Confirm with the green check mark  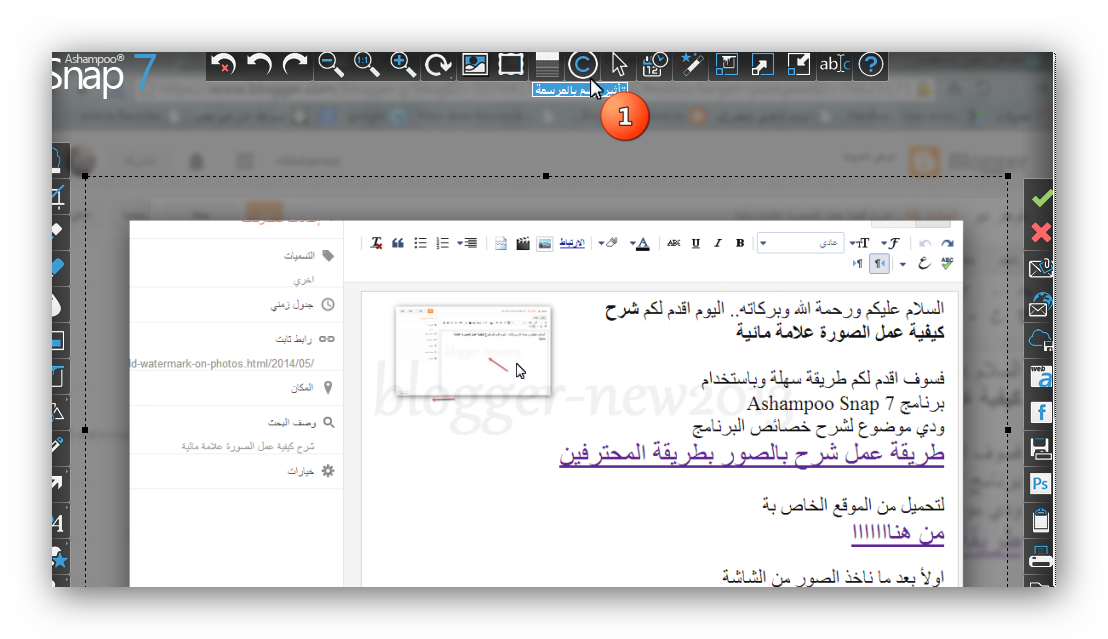tap(1041, 199)
